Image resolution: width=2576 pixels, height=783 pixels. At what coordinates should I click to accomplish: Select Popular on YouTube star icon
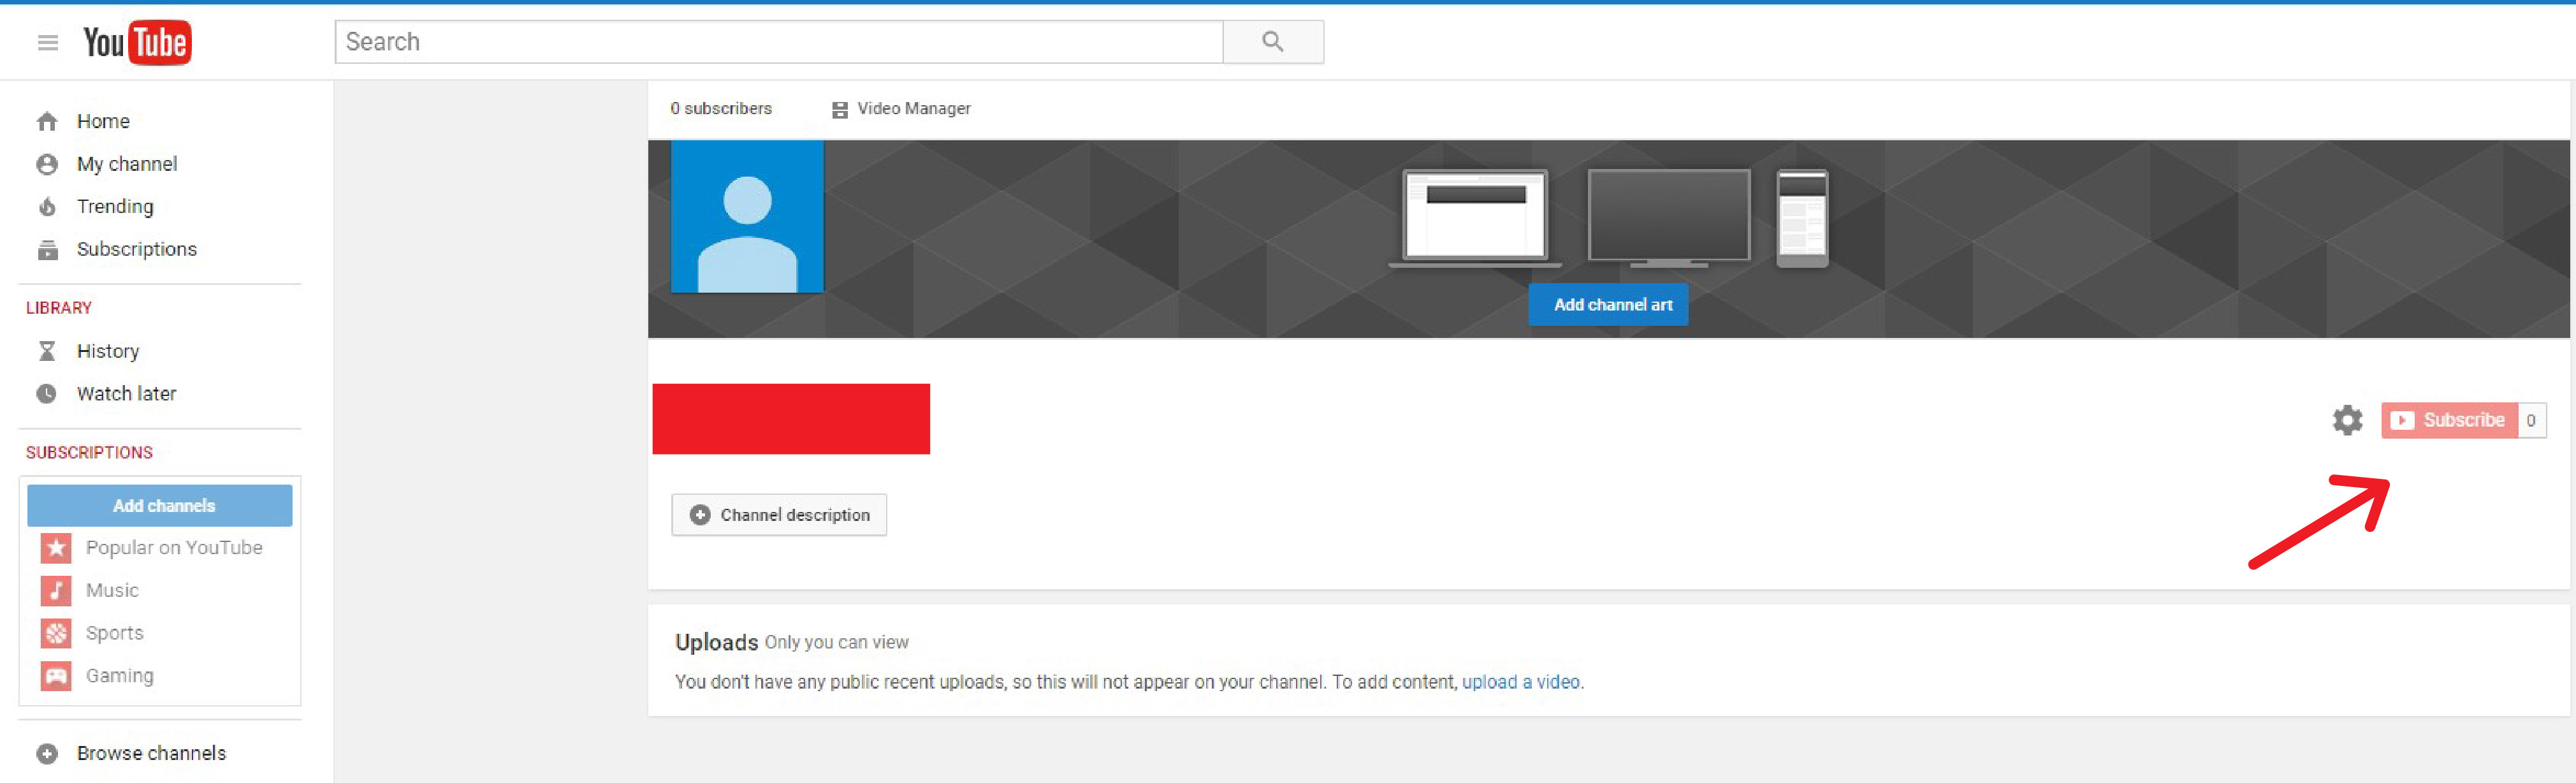[x=56, y=548]
